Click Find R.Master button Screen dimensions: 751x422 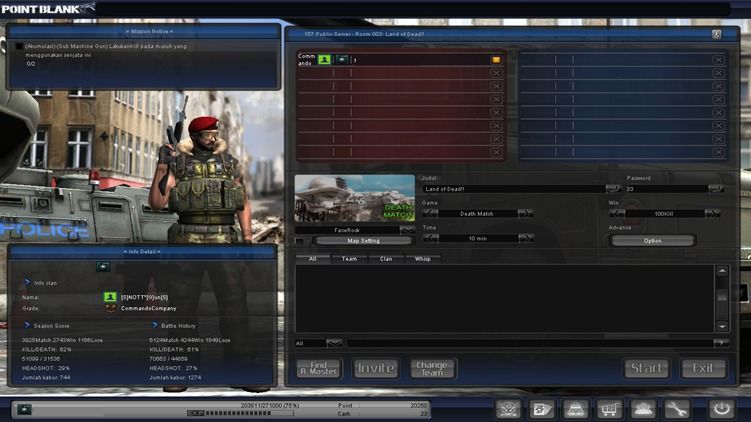coord(319,368)
